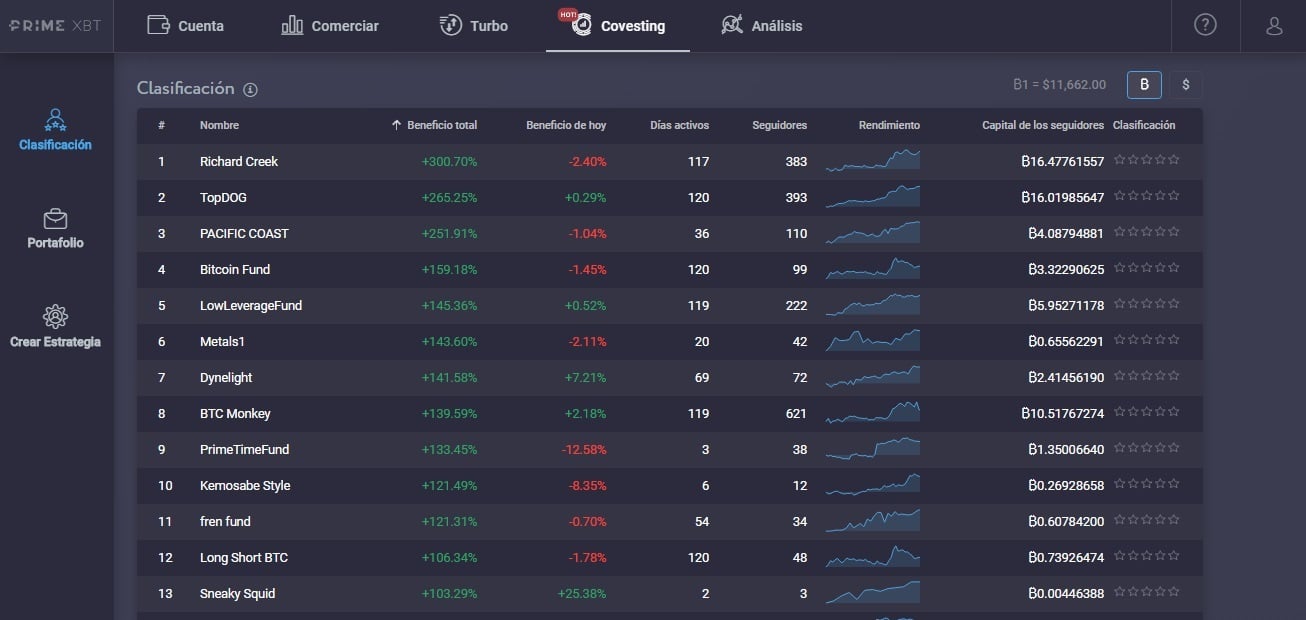The height and width of the screenshot is (620, 1306).
Task: Click fren fund star rating
Action: coord(1147,520)
